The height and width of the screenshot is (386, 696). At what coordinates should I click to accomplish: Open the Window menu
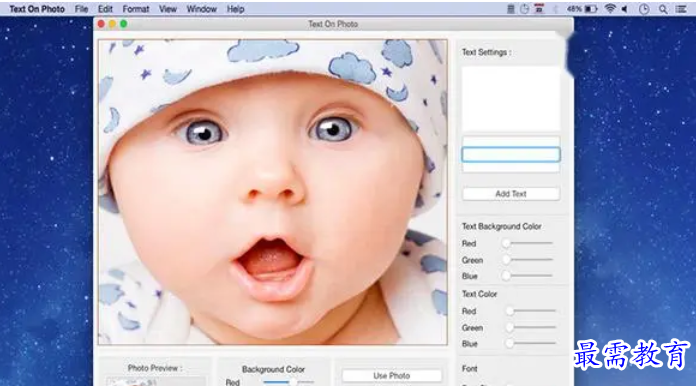[x=202, y=9]
